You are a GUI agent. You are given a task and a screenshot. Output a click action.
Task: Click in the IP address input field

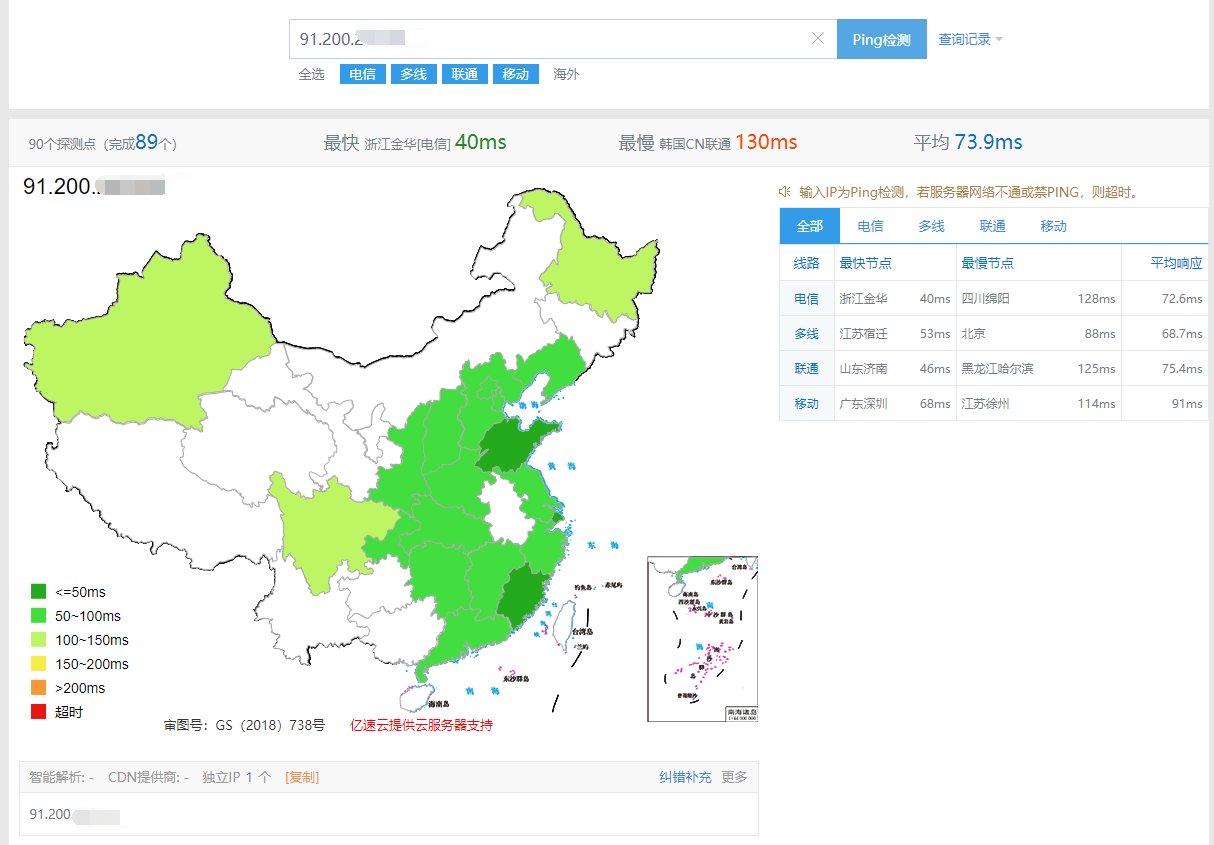click(x=550, y=39)
